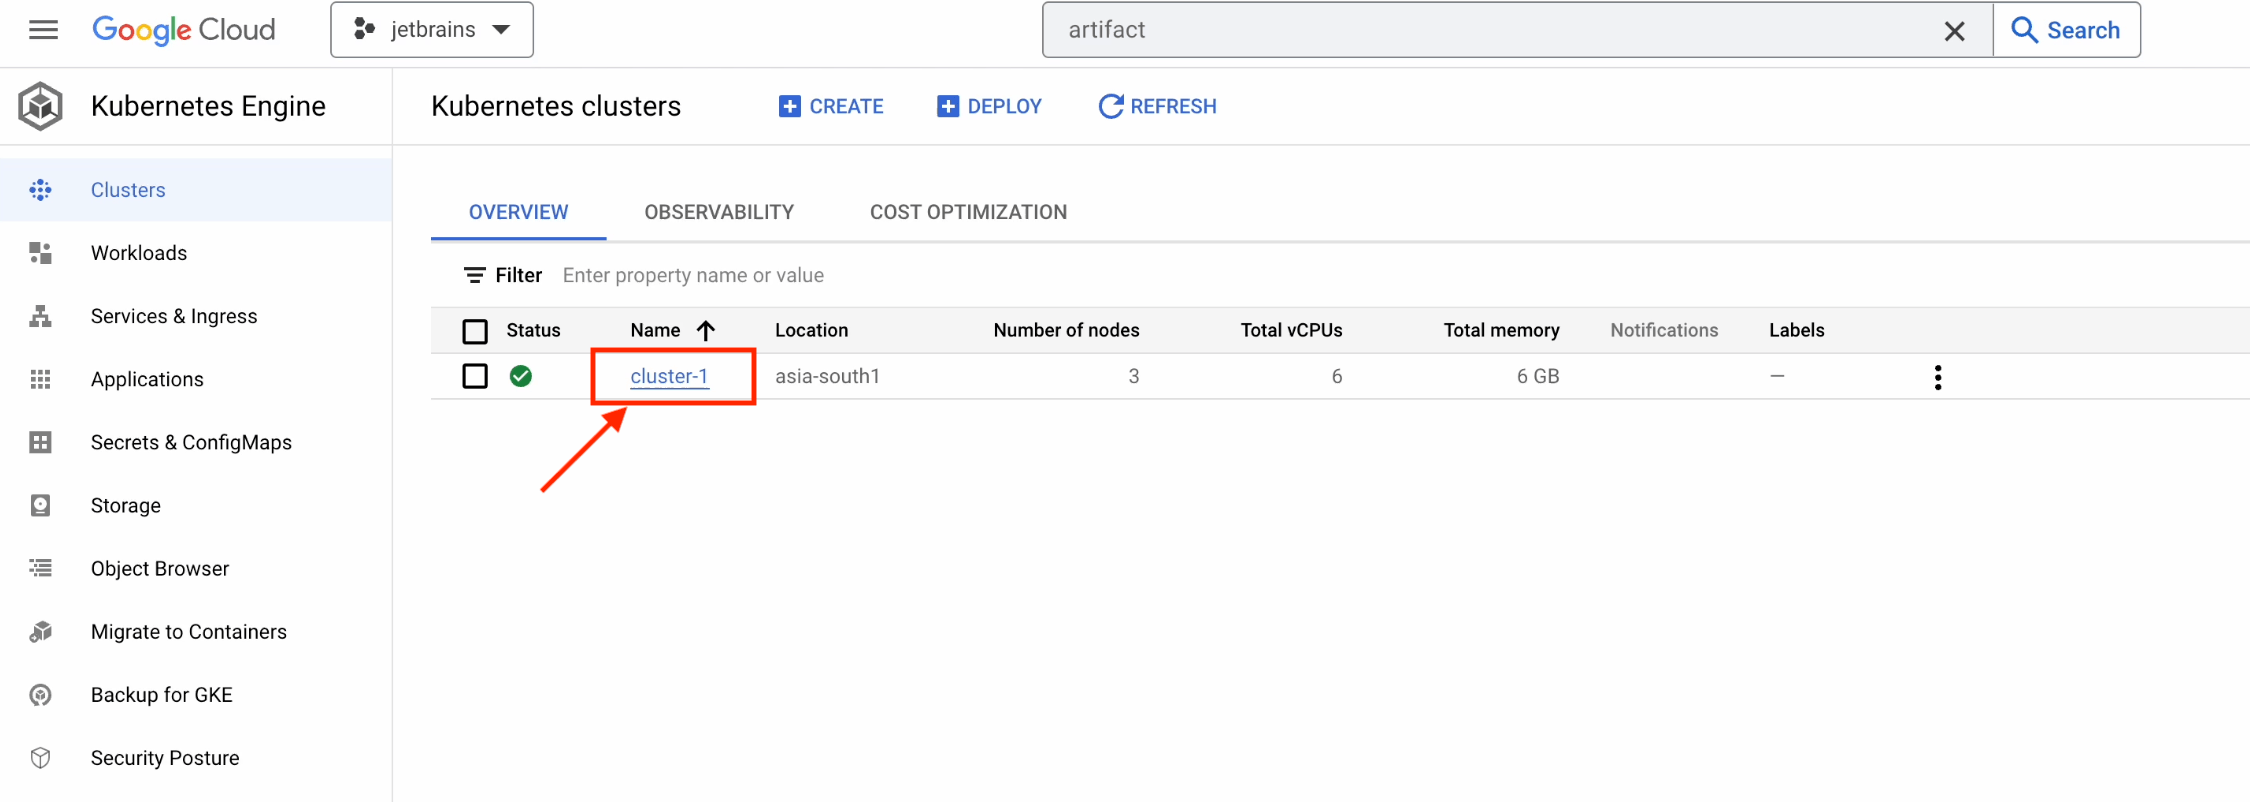Click the Workloads sidebar icon
The height and width of the screenshot is (802, 2250).
pyautogui.click(x=40, y=253)
